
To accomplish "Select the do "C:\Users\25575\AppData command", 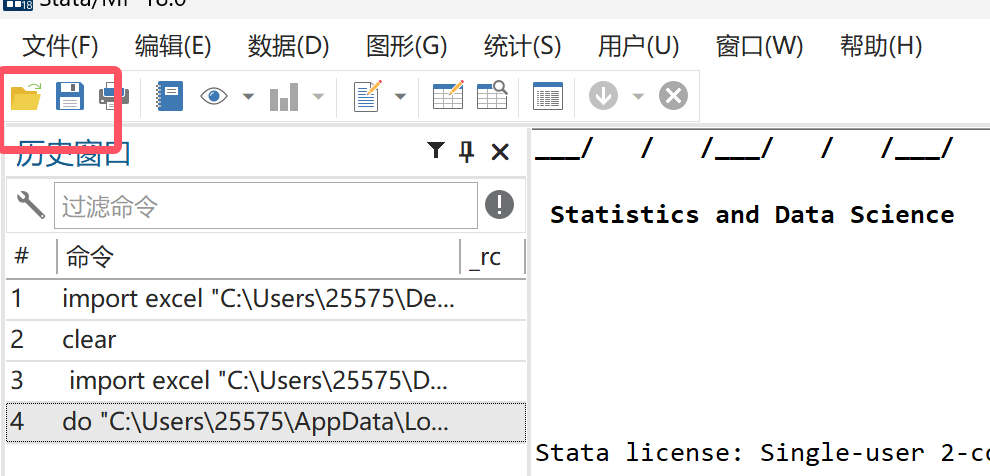I will click(x=266, y=422).
